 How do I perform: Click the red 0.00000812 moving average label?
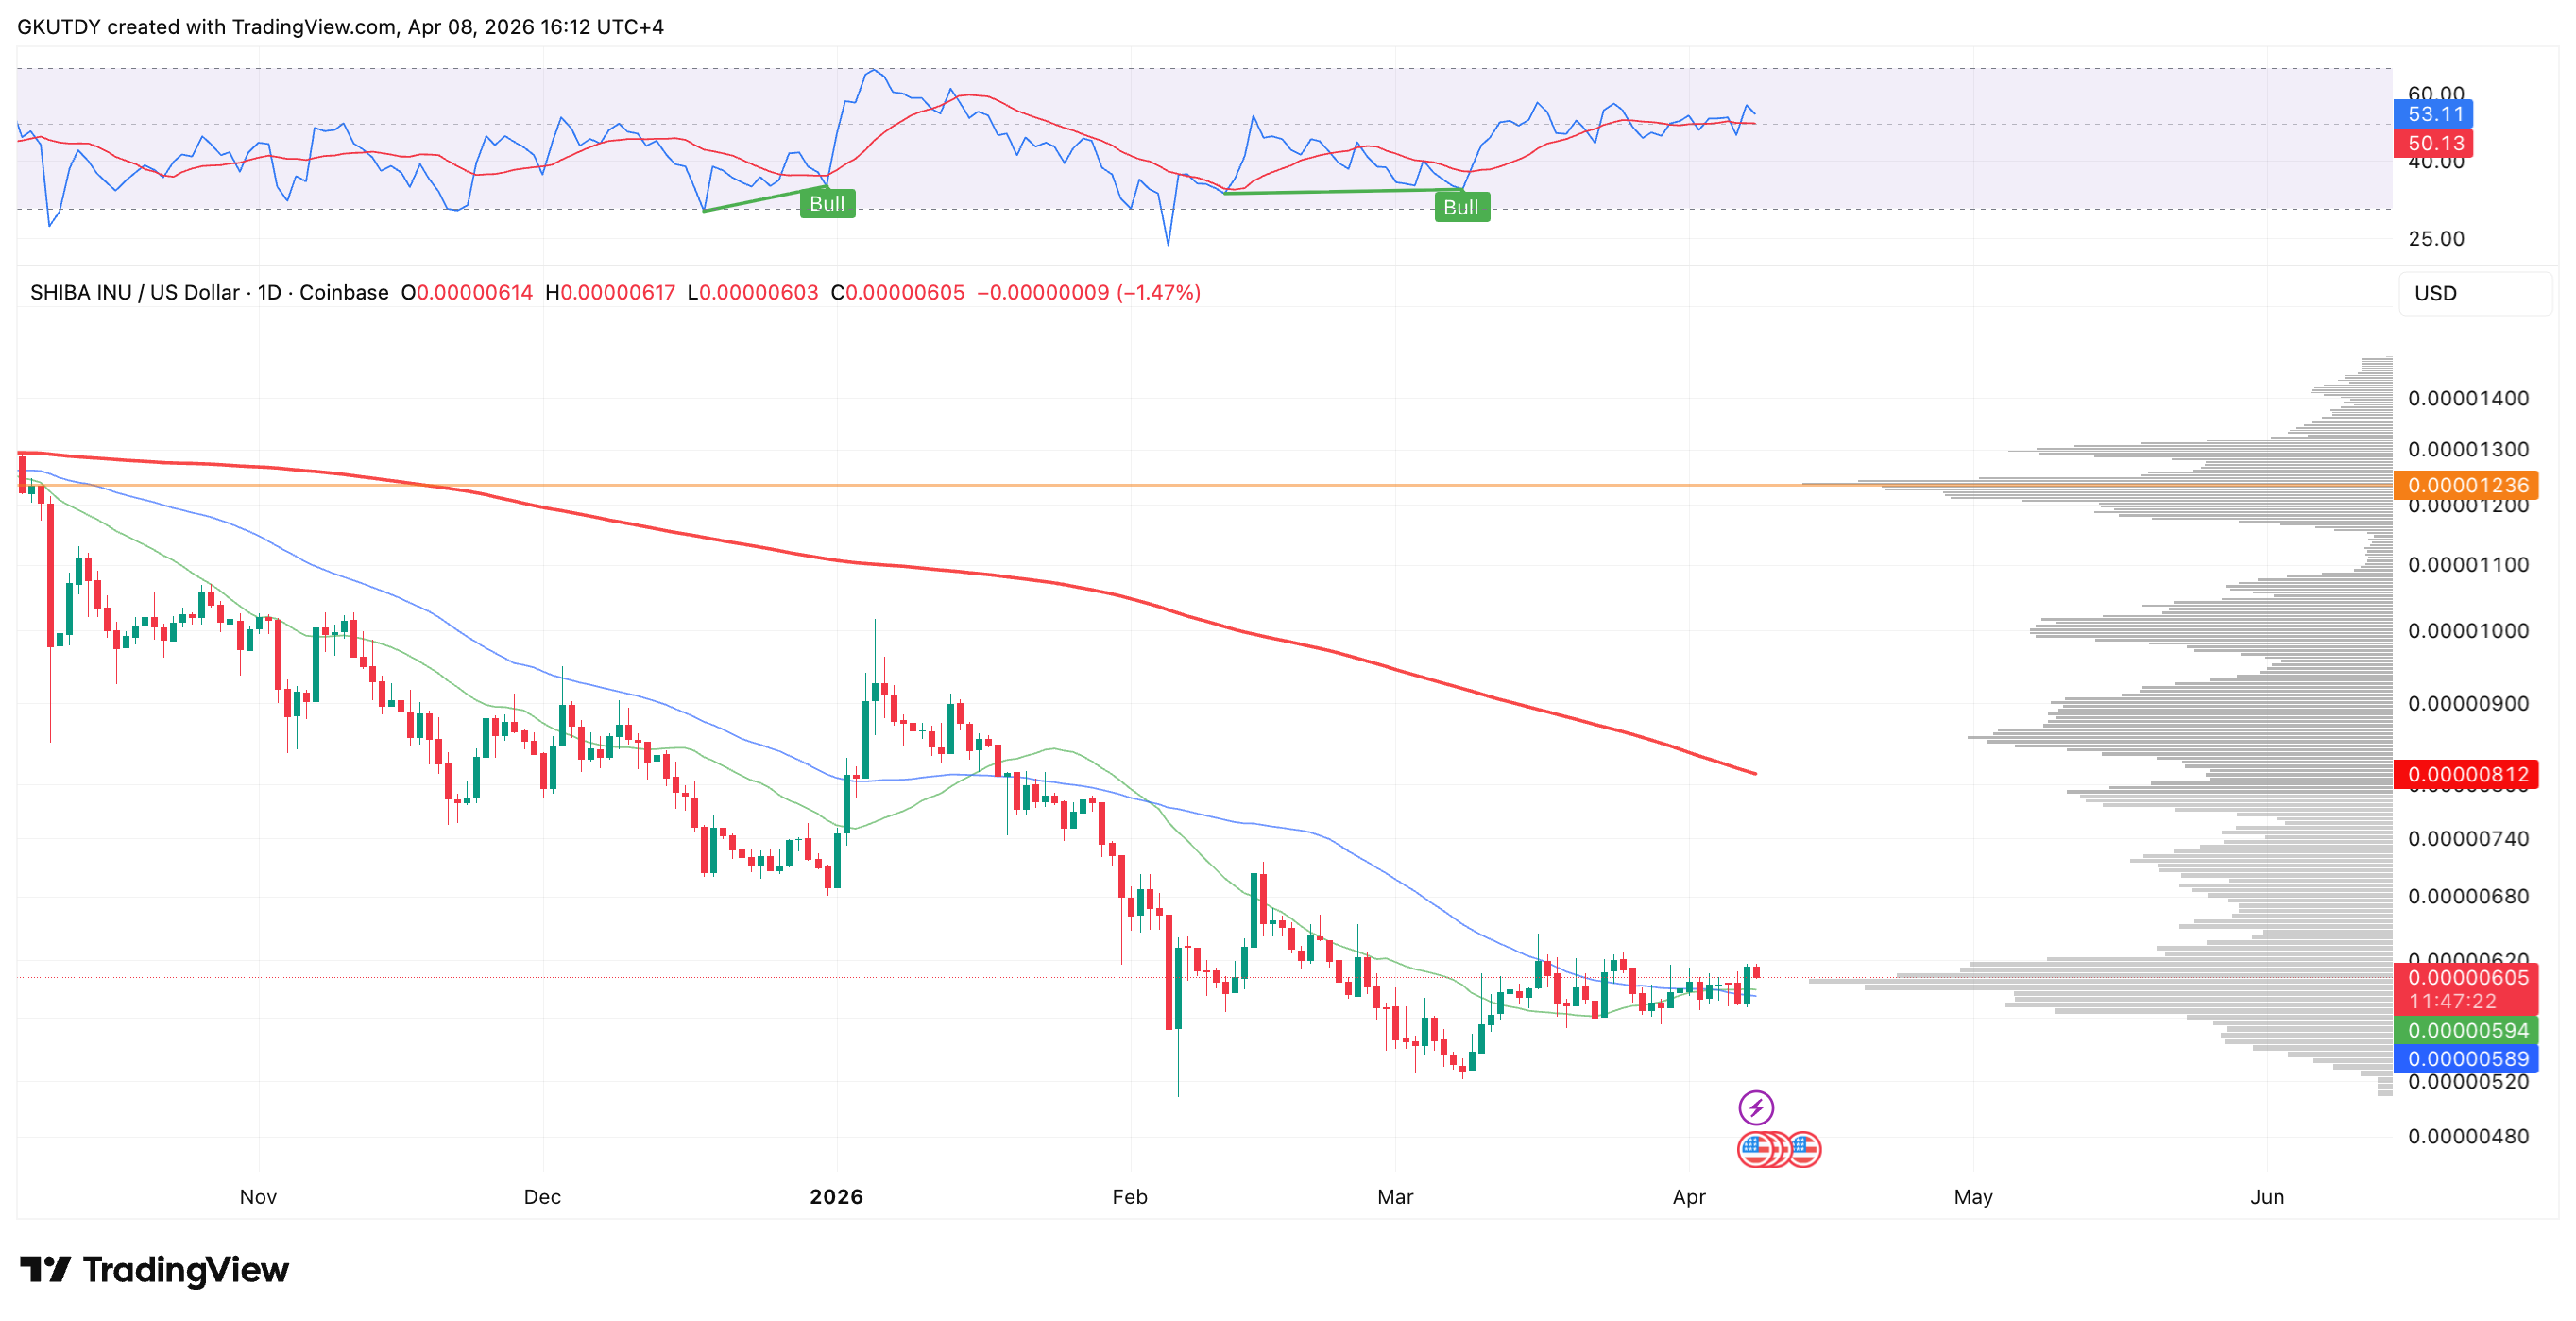coord(2466,774)
